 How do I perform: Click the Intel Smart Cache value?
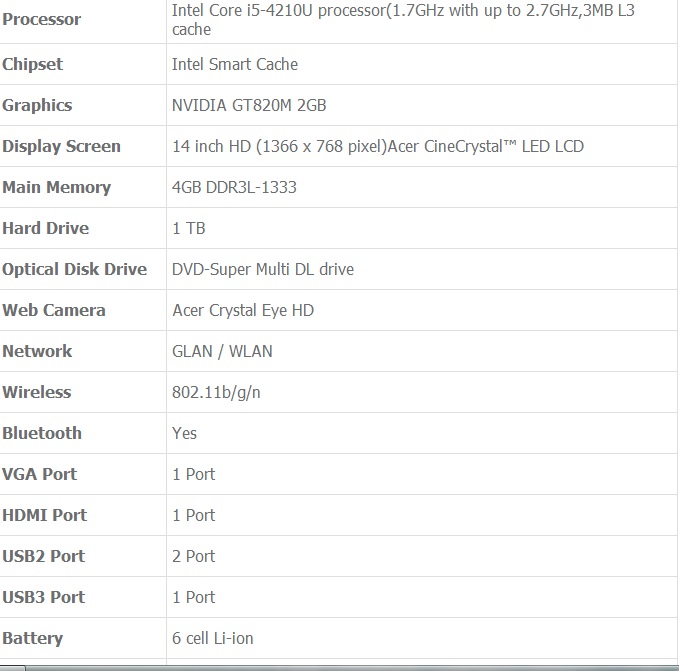235,65
